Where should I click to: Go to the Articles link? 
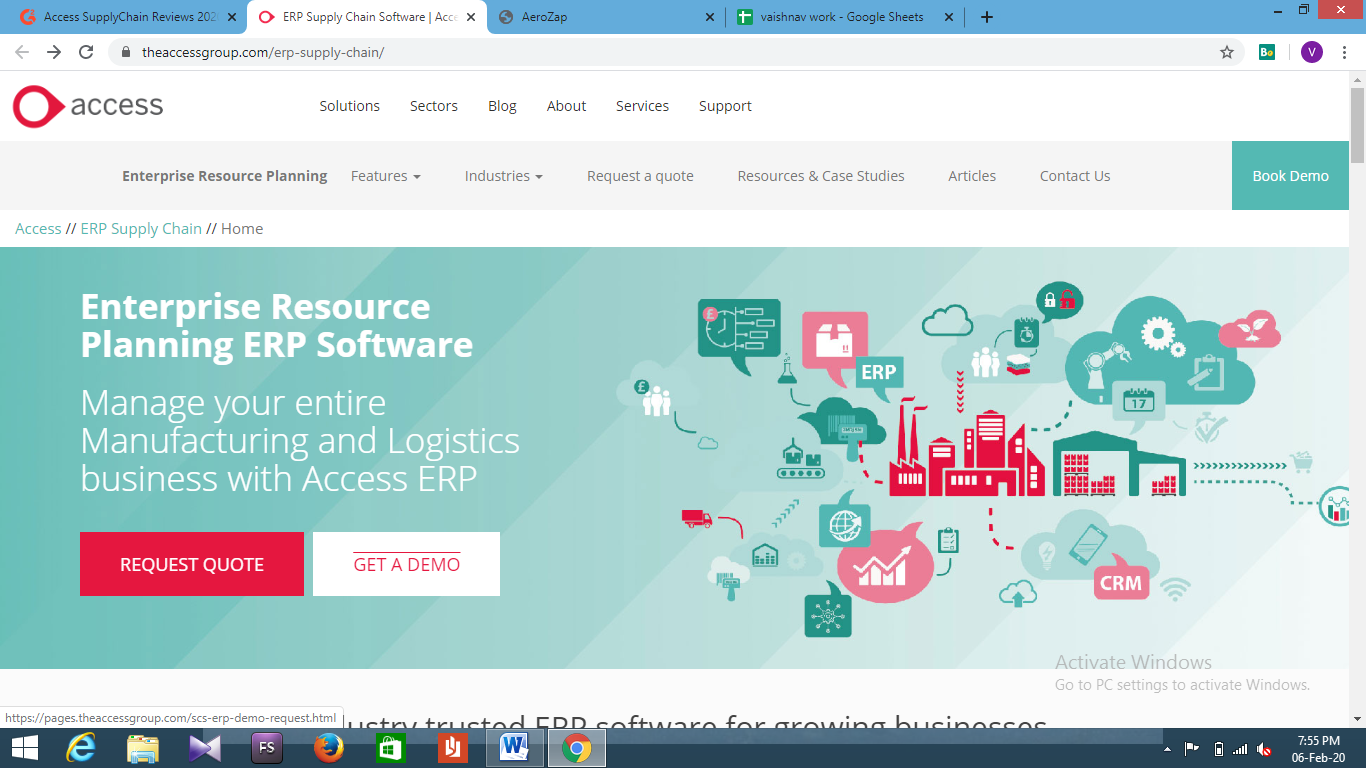pyautogui.click(x=972, y=176)
